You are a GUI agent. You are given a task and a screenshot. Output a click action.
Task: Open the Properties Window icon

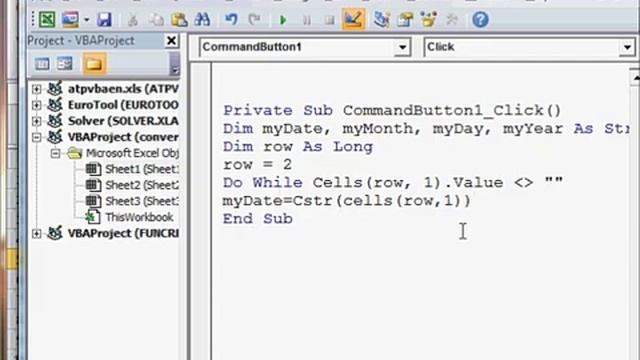(x=405, y=20)
